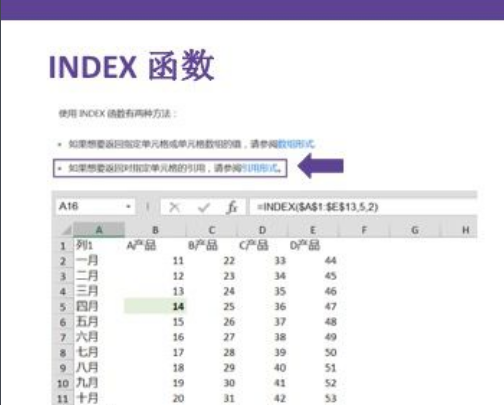This screenshot has width=504, height=405.
Task: Click the highlighted cell containing 14
Action: point(155,306)
